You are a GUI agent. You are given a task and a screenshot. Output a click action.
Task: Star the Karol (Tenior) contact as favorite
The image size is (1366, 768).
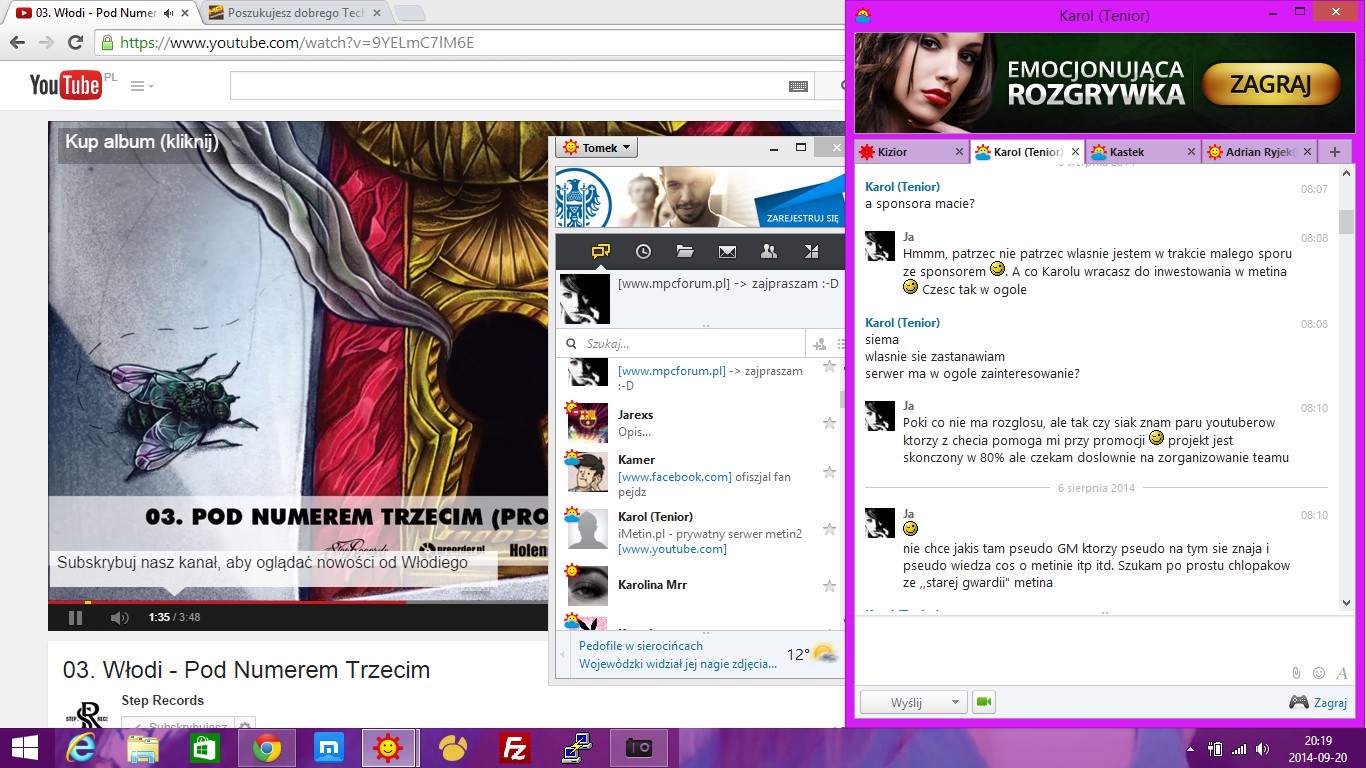point(829,528)
